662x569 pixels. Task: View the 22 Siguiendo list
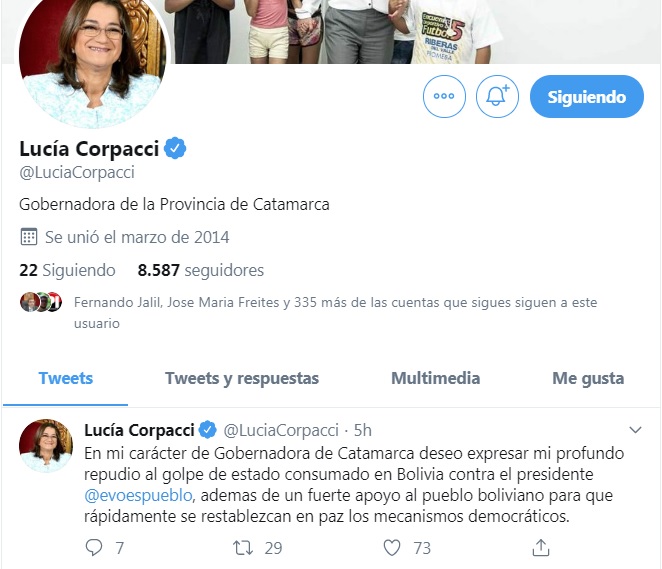(x=67, y=270)
